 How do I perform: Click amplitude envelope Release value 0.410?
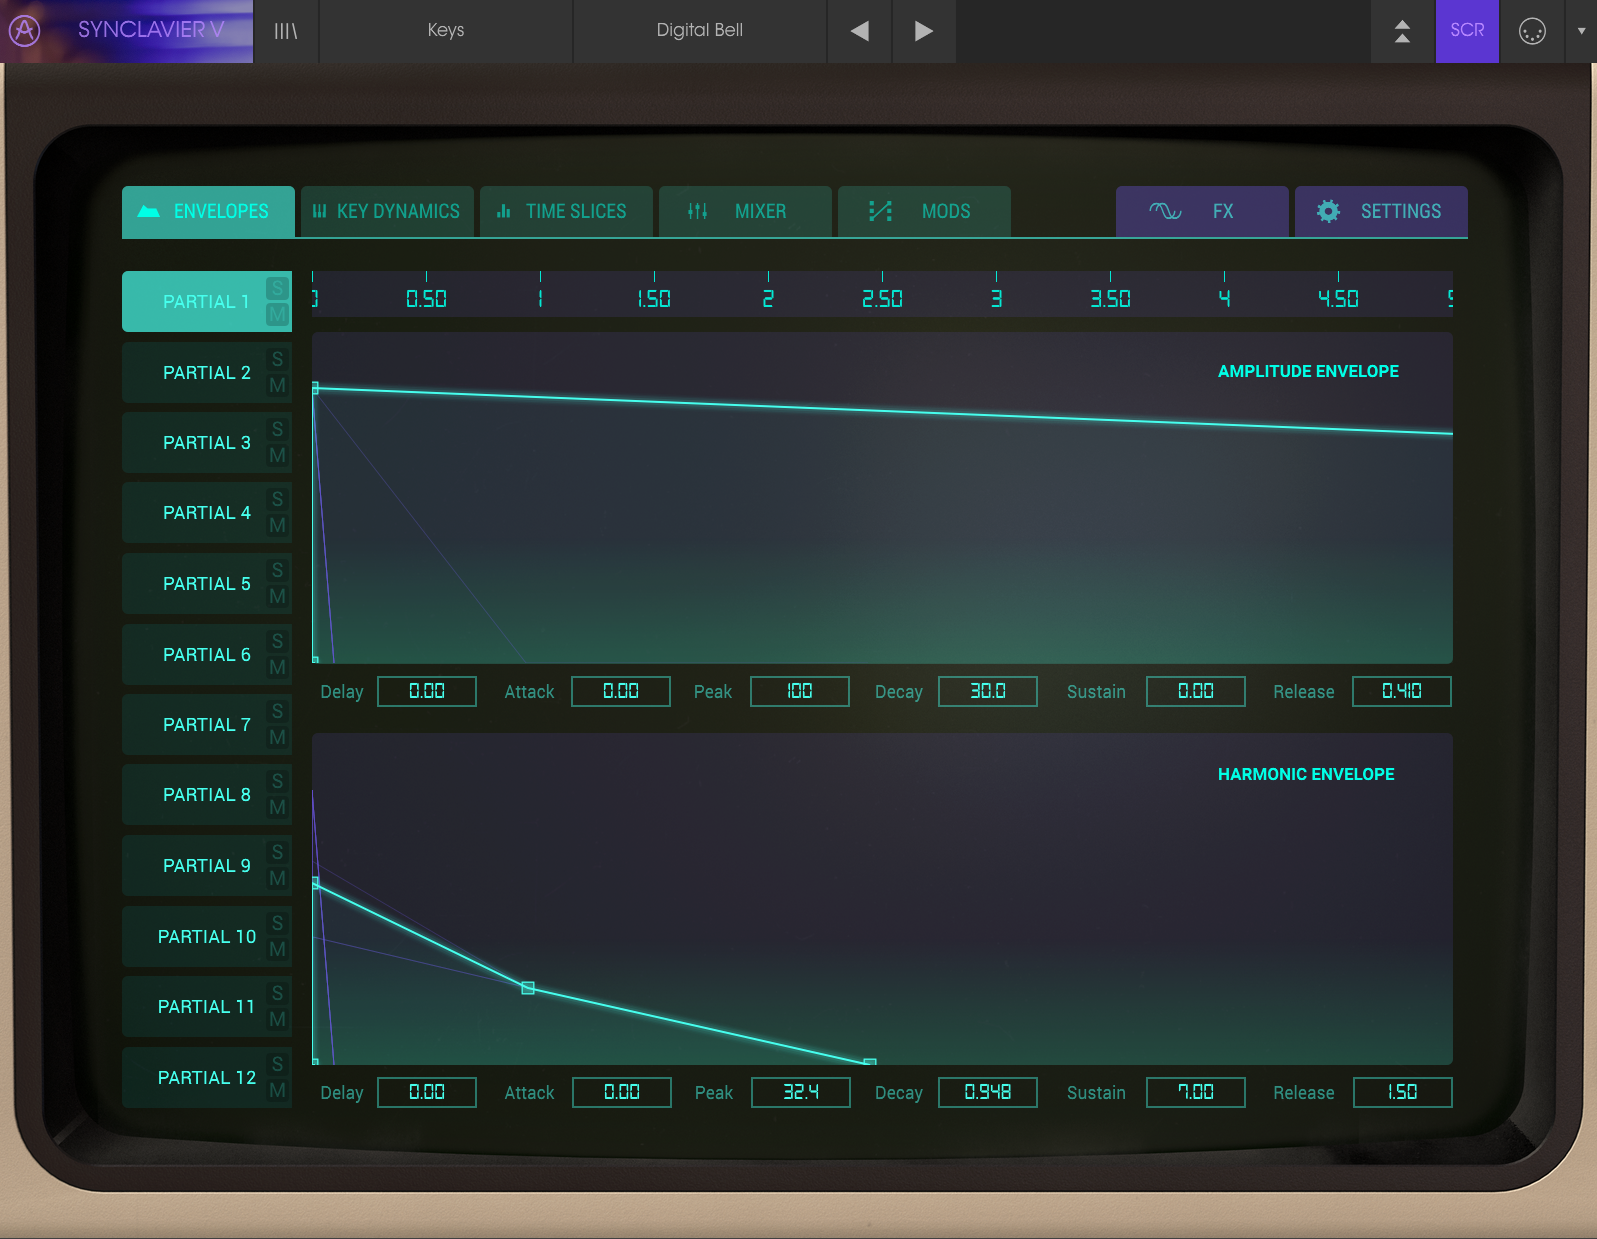tap(1402, 691)
